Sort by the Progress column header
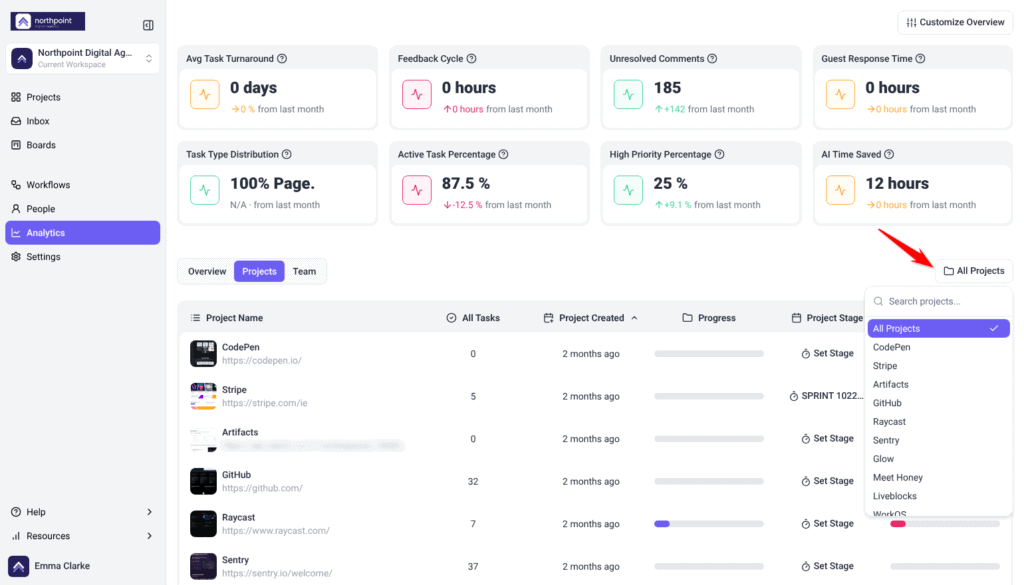1024x585 pixels. (709, 318)
